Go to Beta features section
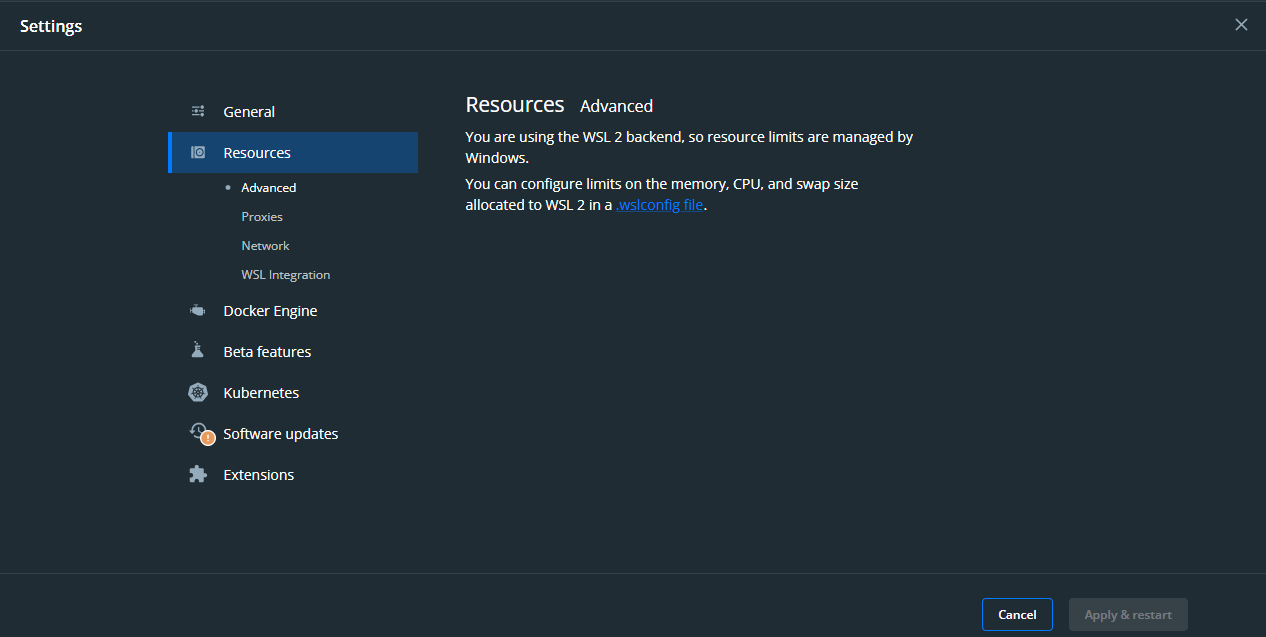Viewport: 1266px width, 637px height. pyautogui.click(x=267, y=352)
